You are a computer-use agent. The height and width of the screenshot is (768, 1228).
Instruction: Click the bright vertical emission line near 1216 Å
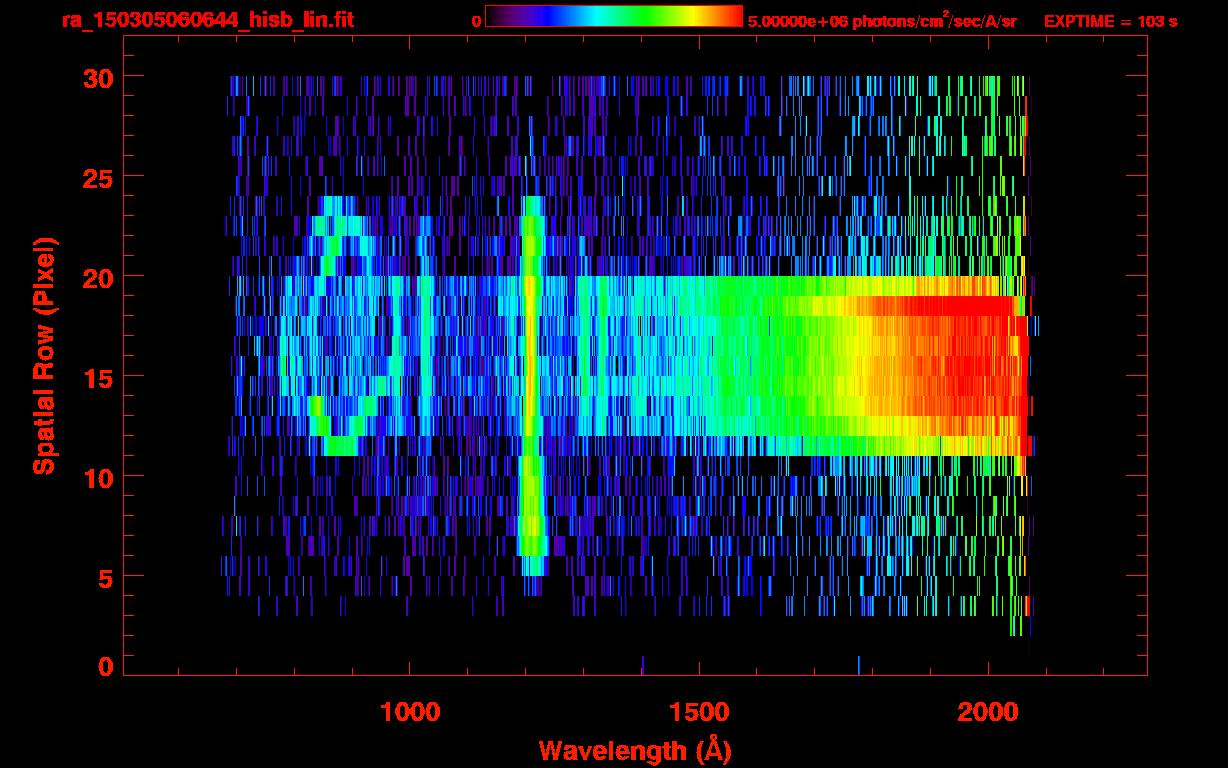[x=532, y=385]
